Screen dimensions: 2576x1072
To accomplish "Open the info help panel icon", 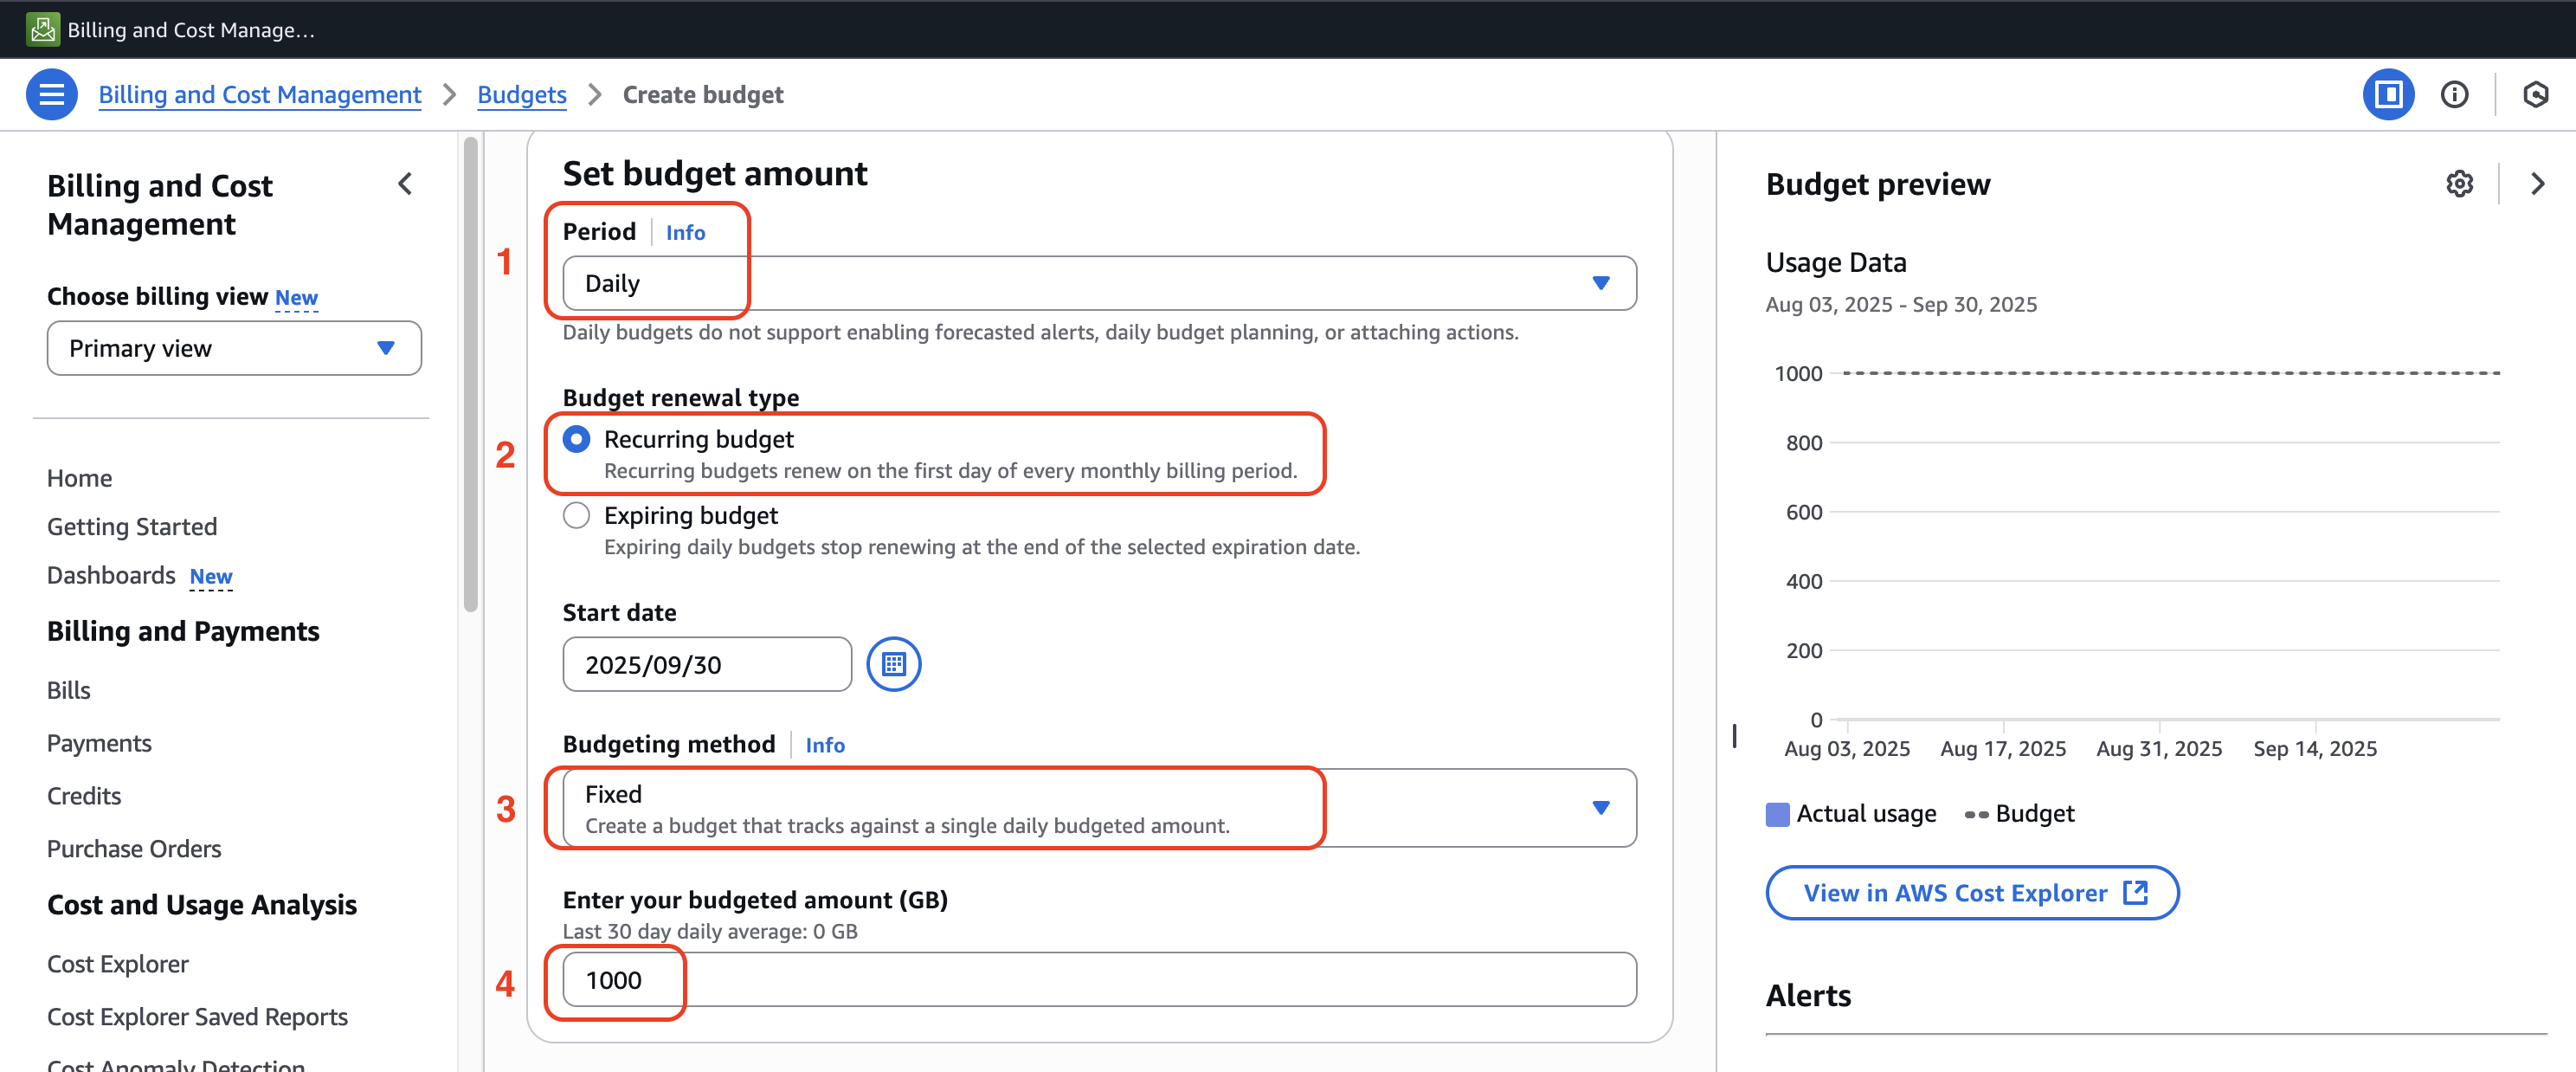I will coord(2454,94).
